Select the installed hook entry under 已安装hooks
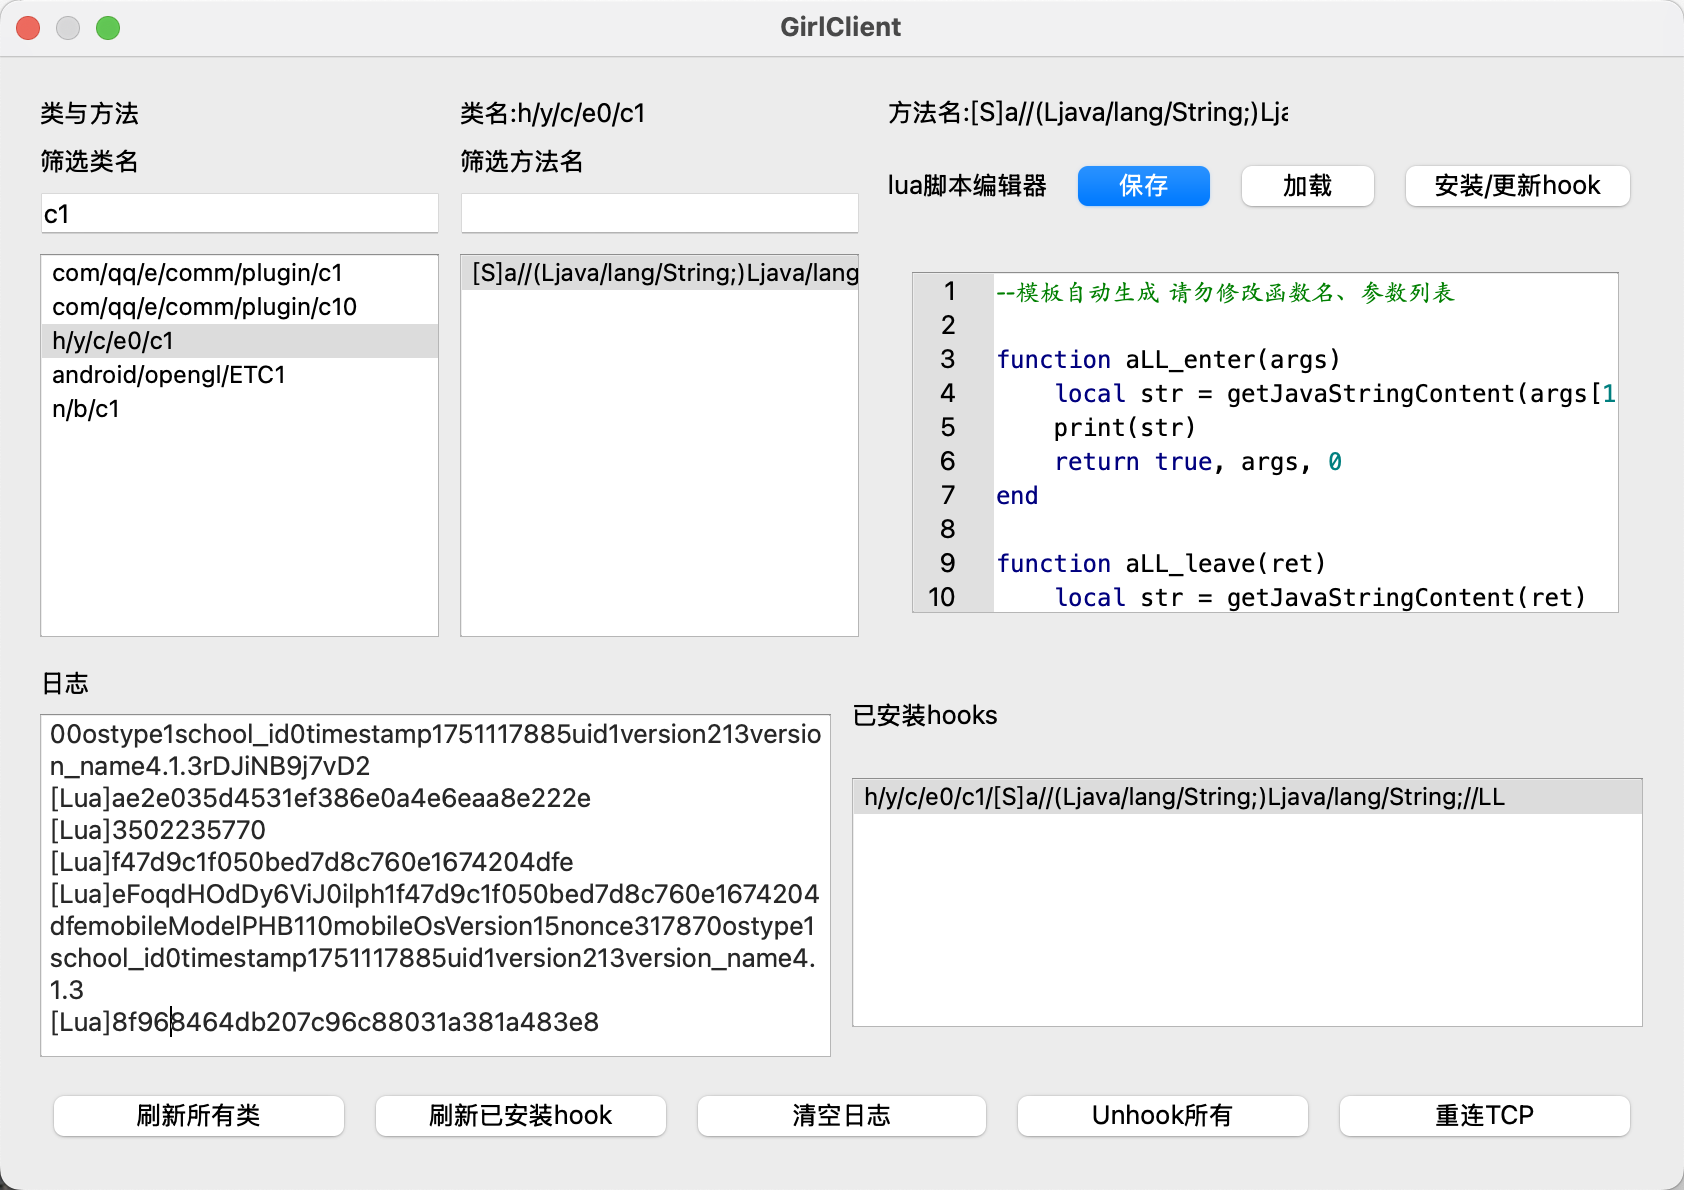This screenshot has width=1684, height=1190. 1186,797
